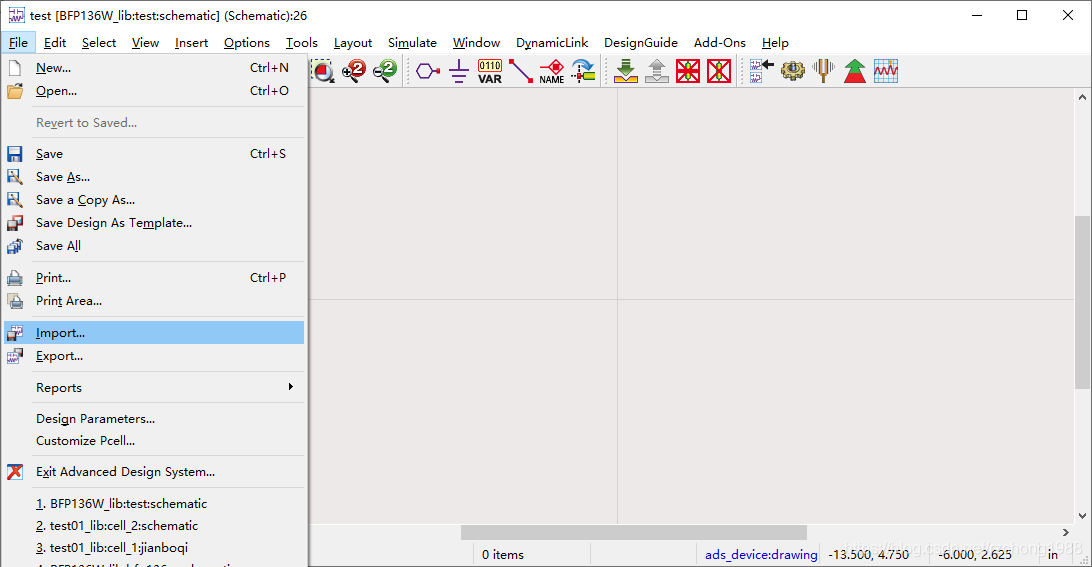The image size is (1092, 567).
Task: Open recent file BFP136W_lib:test:schematic
Action: [x=154, y=504]
